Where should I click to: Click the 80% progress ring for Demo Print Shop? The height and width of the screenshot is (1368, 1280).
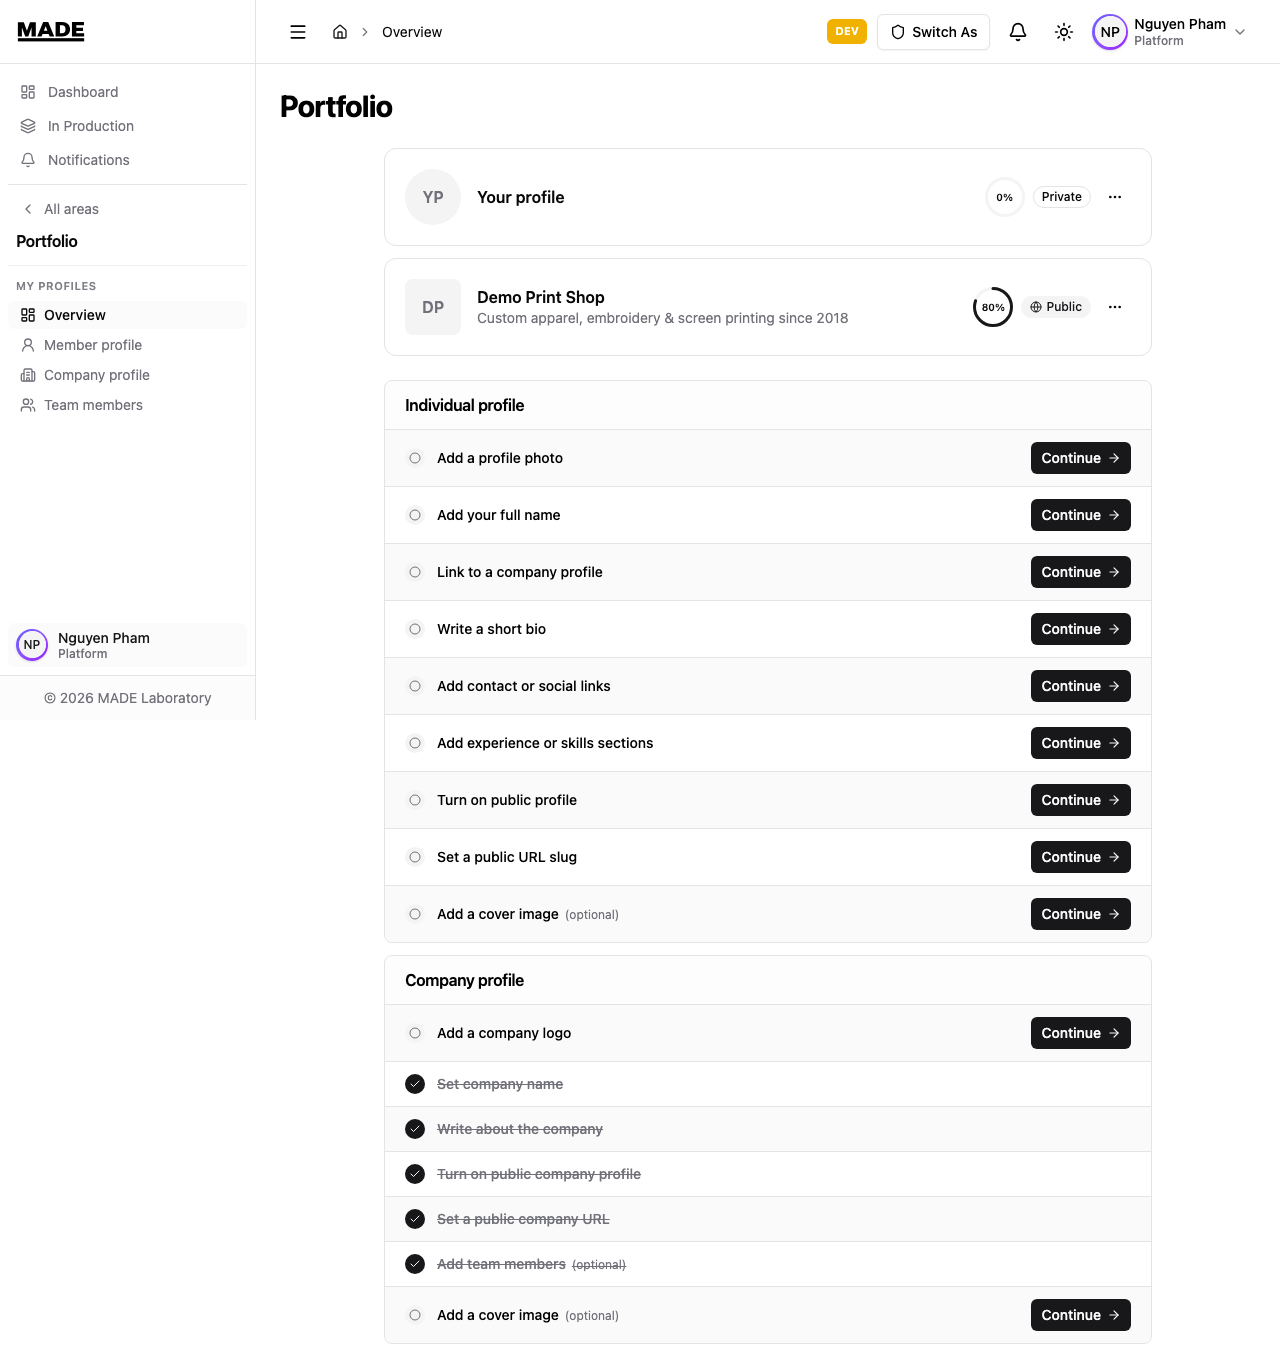pos(993,307)
